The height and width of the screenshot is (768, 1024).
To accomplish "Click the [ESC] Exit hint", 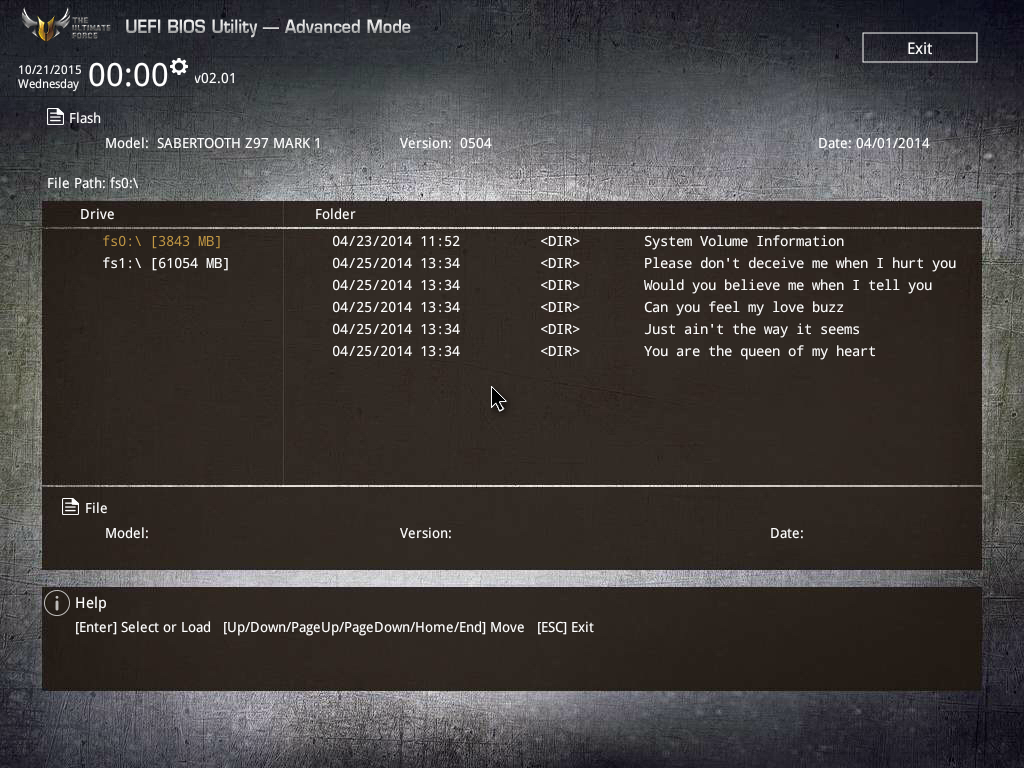I will tap(566, 627).
